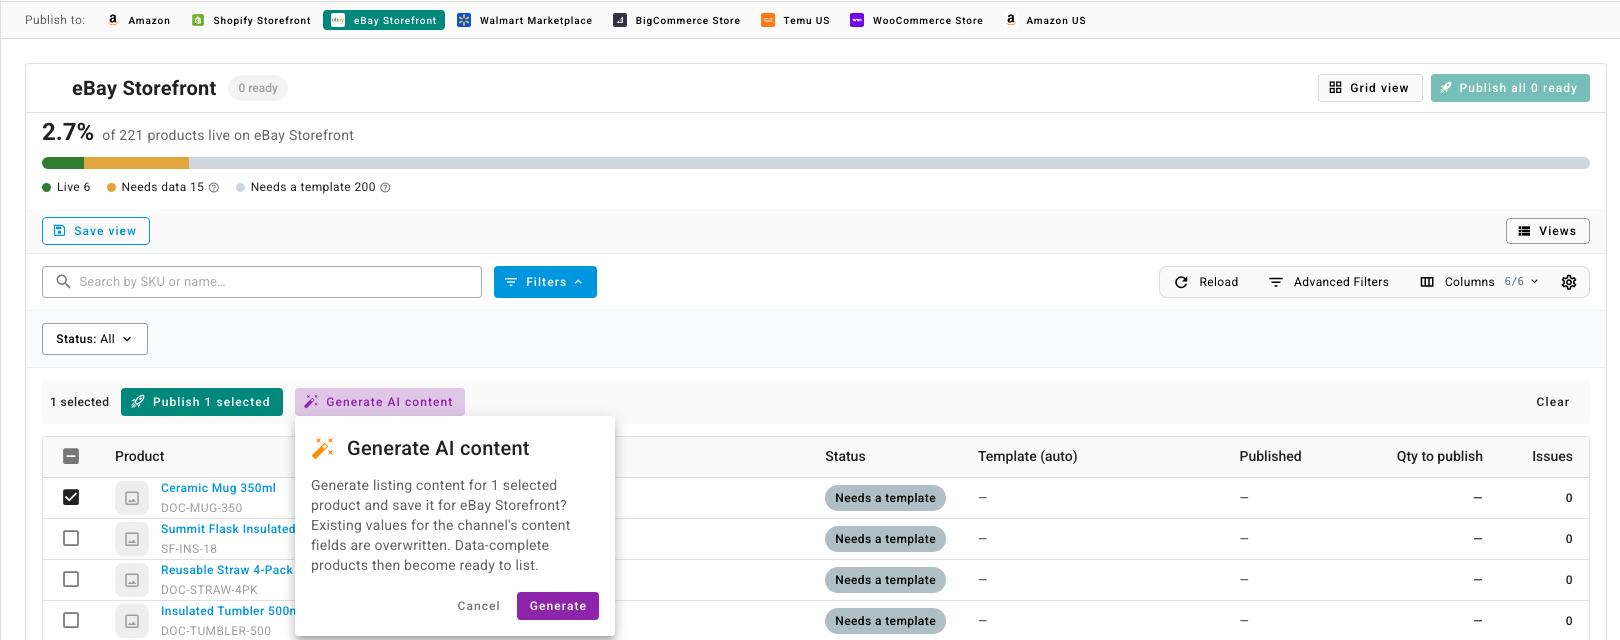Click the Insulated Tumbler image placeholder

click(x=131, y=621)
